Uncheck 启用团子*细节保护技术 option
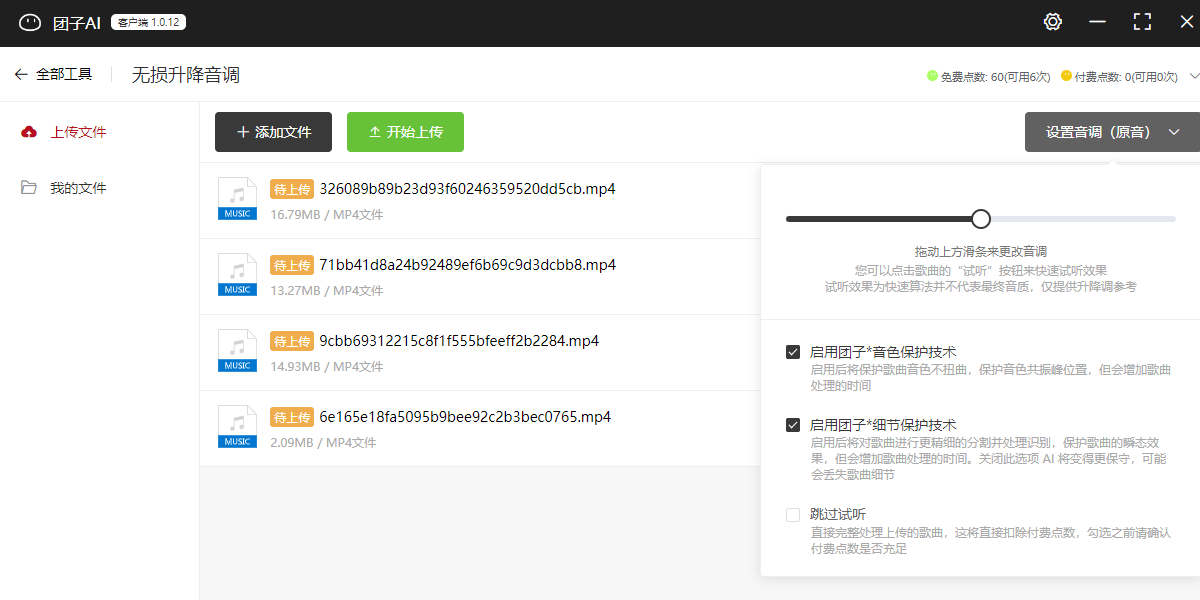This screenshot has height=600, width=1200. pos(793,425)
